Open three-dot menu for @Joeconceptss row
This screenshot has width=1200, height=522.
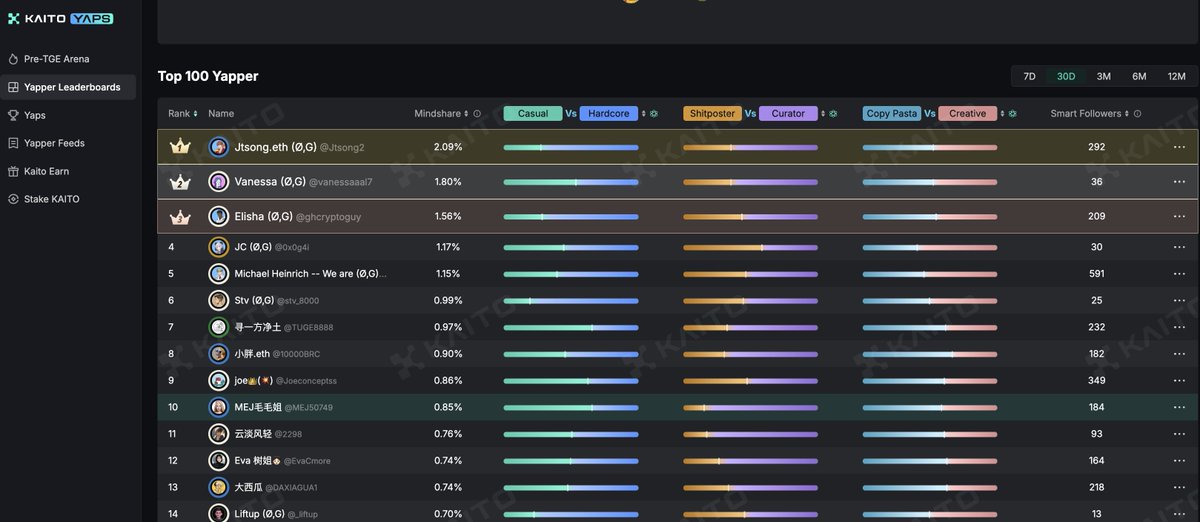tap(1179, 380)
